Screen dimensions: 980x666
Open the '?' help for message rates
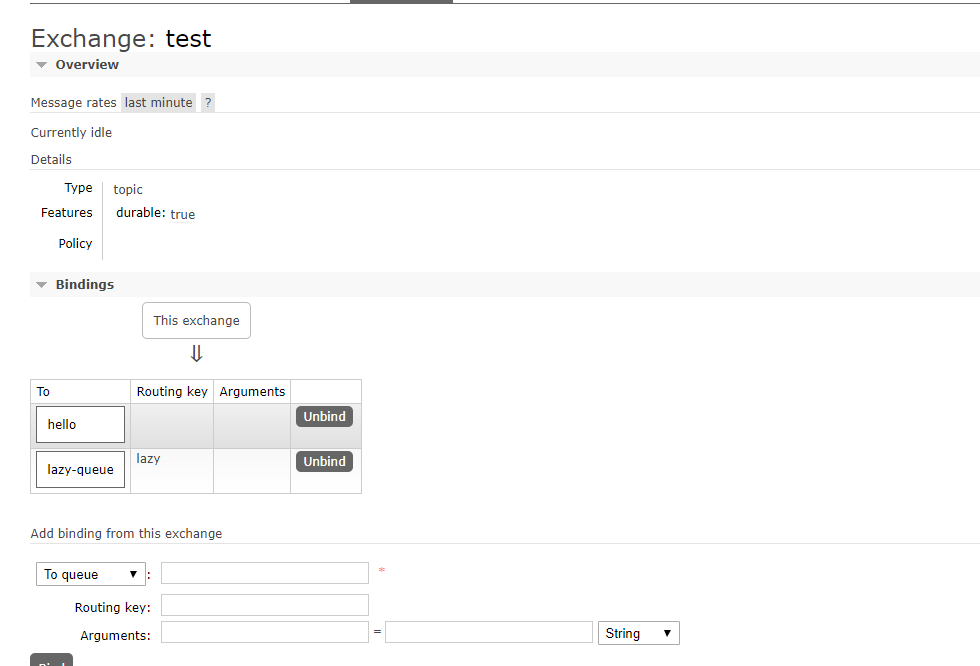(208, 102)
